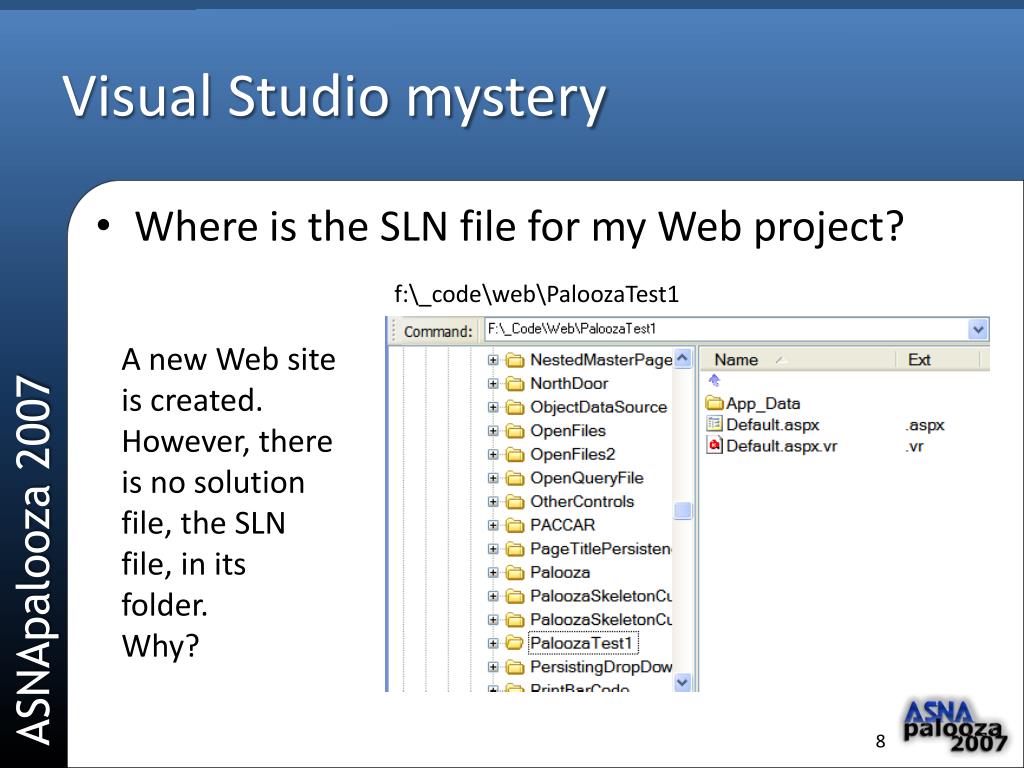
Task: Click the folder tree scrollbar thumb
Action: point(682,510)
